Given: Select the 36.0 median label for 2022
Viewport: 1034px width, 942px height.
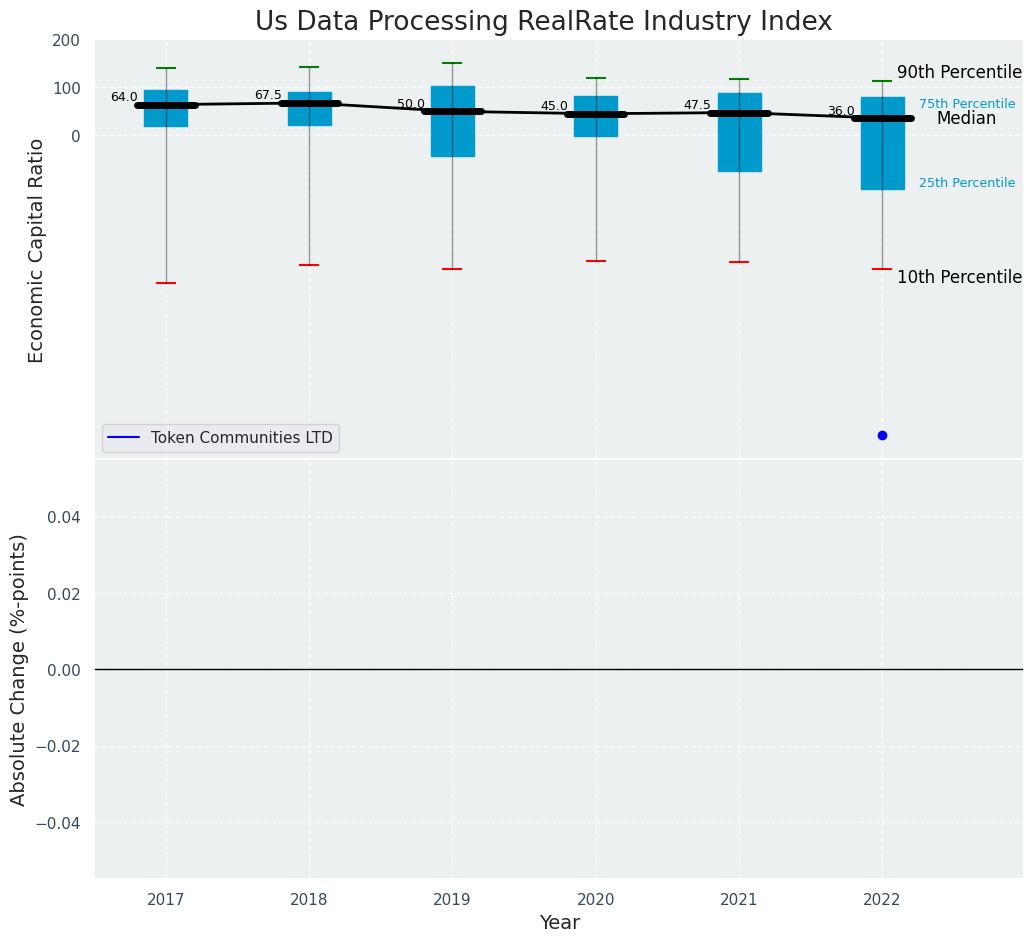Looking at the screenshot, I should point(841,111).
